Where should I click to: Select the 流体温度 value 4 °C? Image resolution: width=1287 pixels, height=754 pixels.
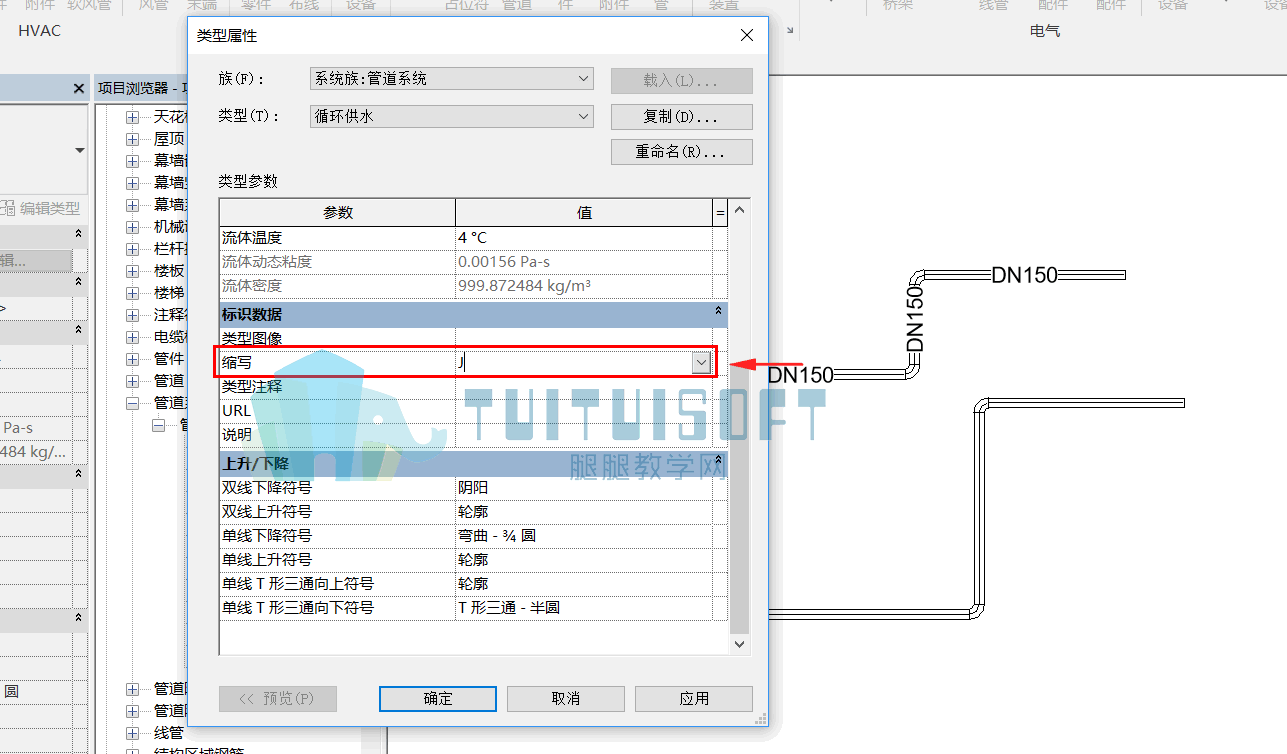584,238
